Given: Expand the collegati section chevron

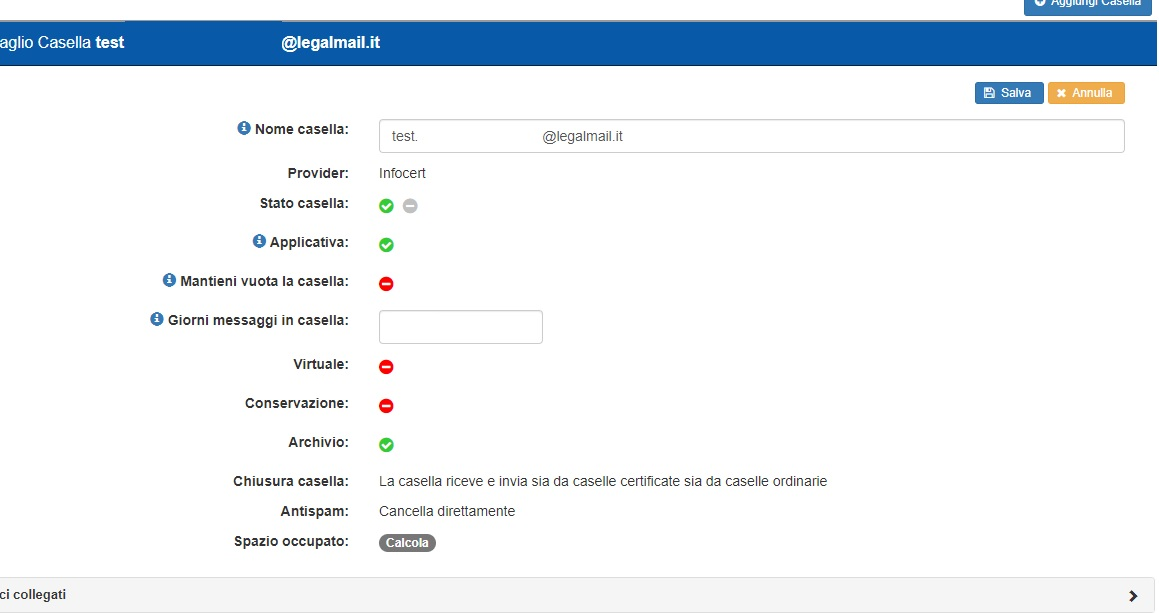Looking at the screenshot, I should pyautogui.click(x=1133, y=596).
